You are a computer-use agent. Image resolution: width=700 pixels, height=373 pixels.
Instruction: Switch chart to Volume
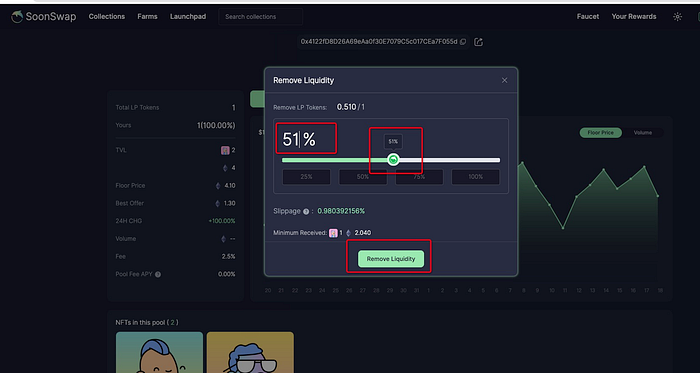(x=642, y=133)
